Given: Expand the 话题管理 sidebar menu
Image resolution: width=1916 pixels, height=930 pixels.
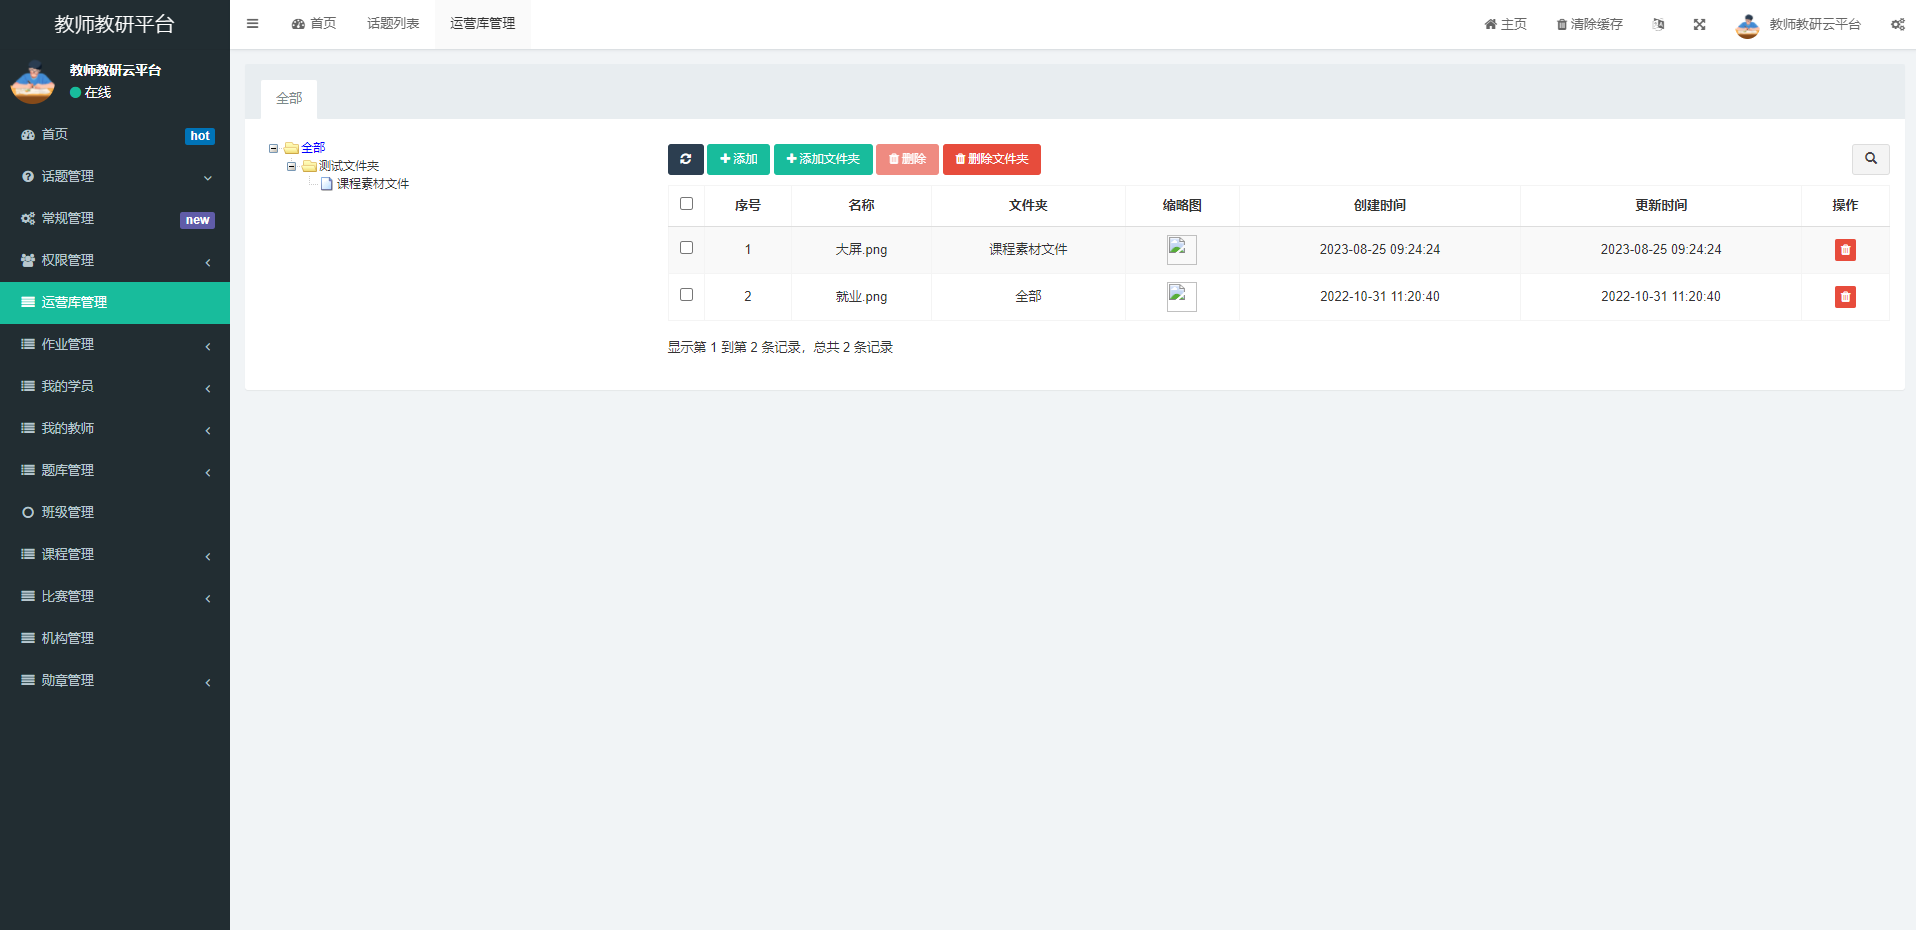Looking at the screenshot, I should pos(114,176).
